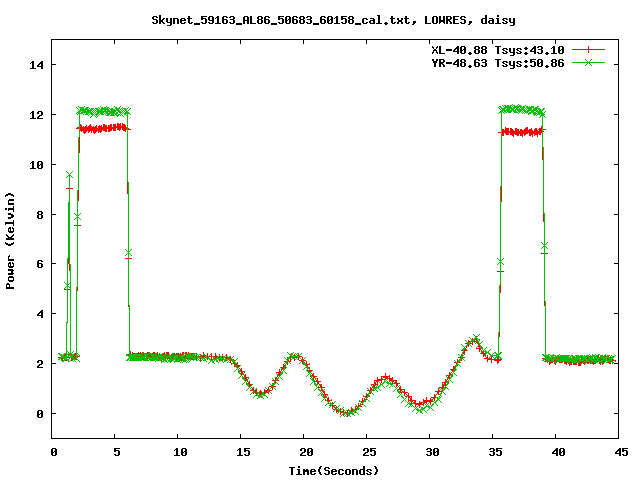Screen dimensions: 640x480
Task: Click the curve peak near 19 seconds
Action: 295,357
